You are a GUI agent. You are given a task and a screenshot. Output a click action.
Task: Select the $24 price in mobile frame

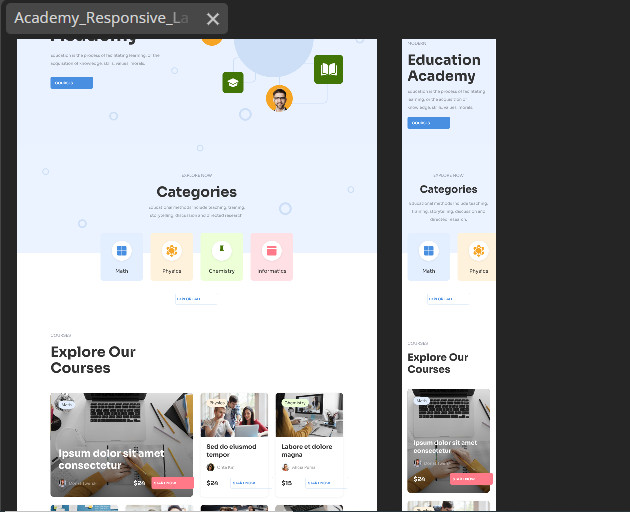(419, 479)
